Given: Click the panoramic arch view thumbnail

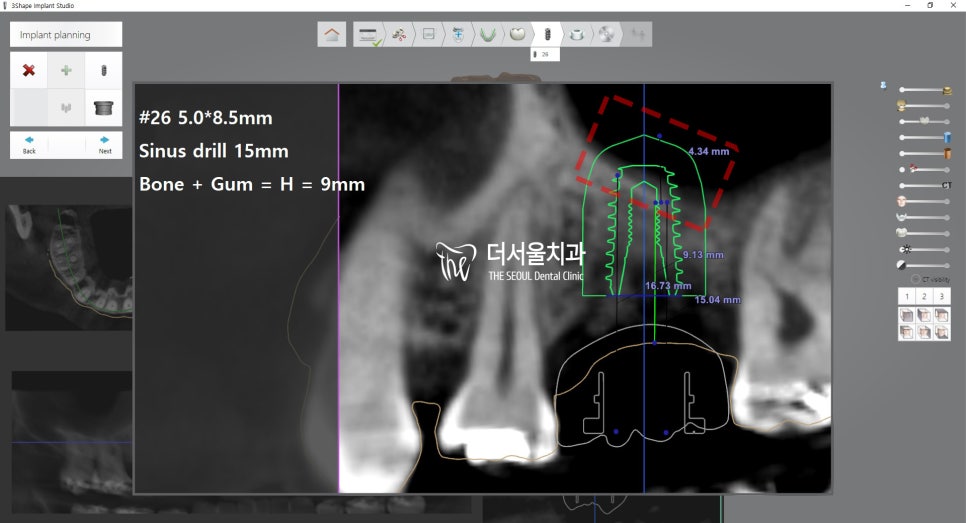Looking at the screenshot, I should point(66,267).
